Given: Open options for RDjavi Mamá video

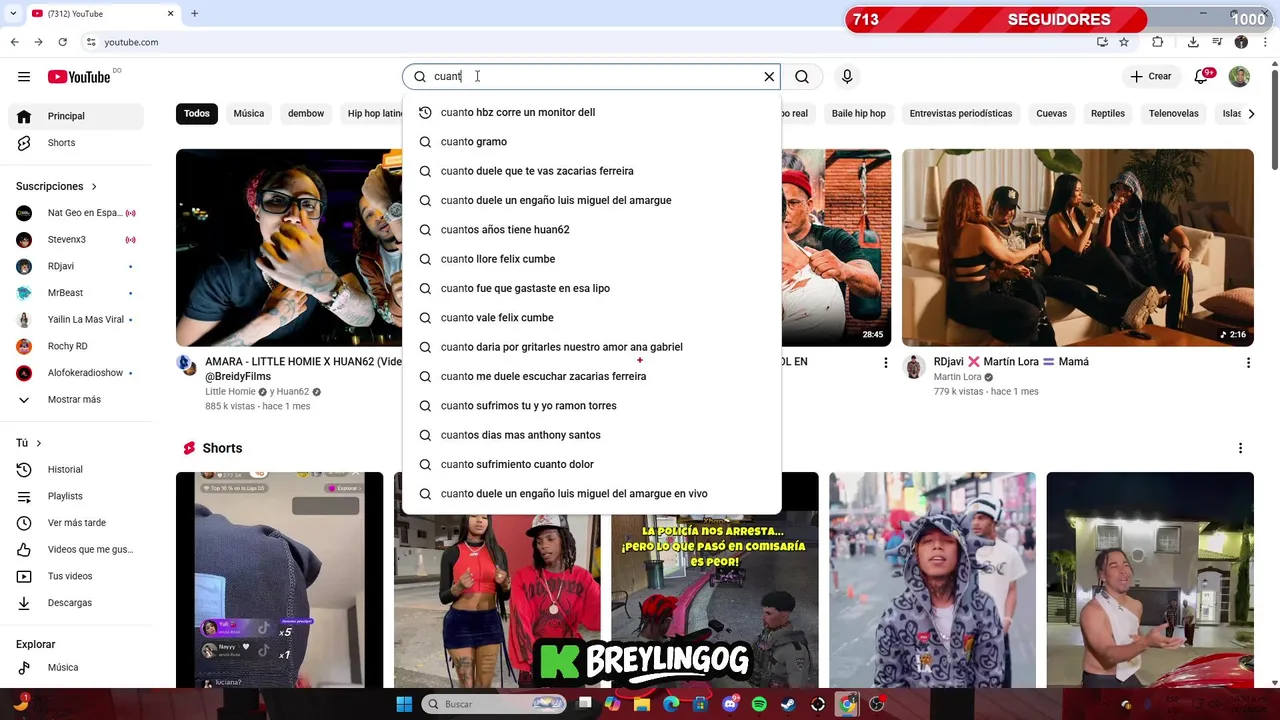Looking at the screenshot, I should (1248, 363).
